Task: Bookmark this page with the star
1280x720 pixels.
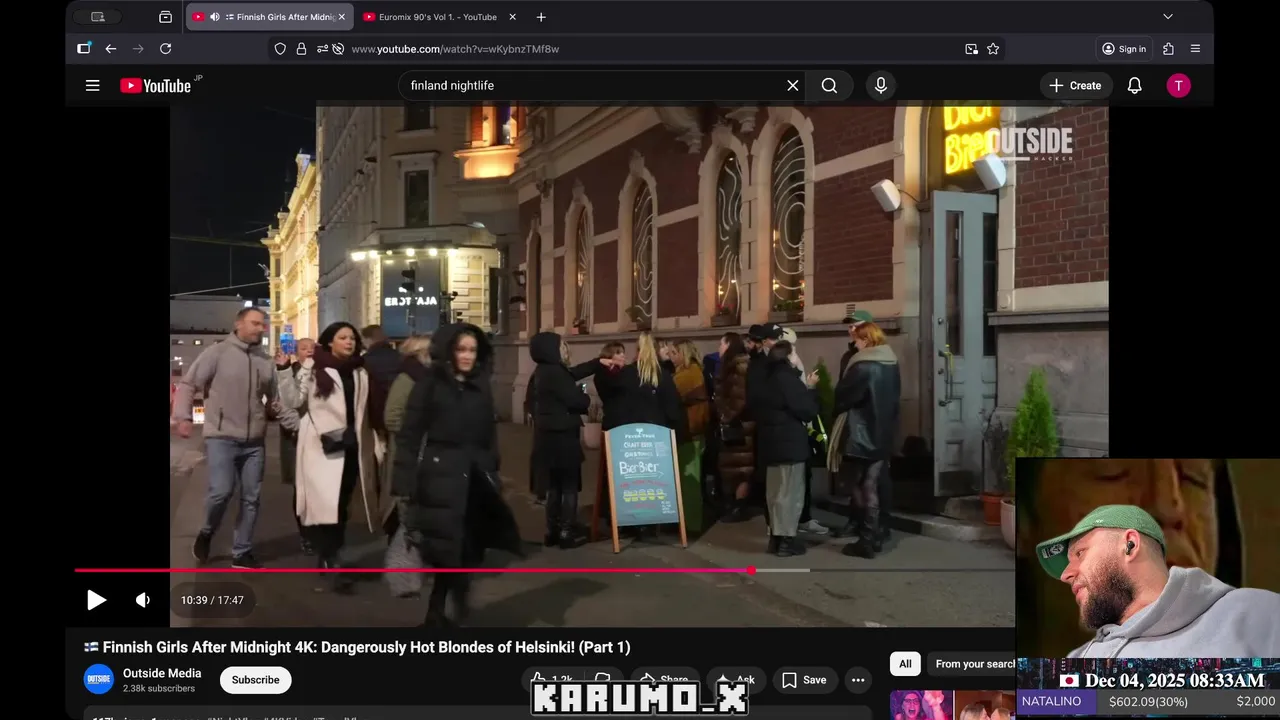Action: [x=993, y=49]
